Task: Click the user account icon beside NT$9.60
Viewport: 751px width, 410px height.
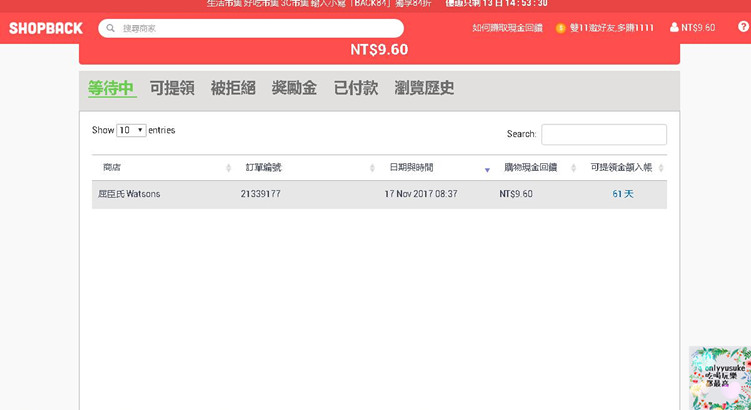Action: [674, 28]
